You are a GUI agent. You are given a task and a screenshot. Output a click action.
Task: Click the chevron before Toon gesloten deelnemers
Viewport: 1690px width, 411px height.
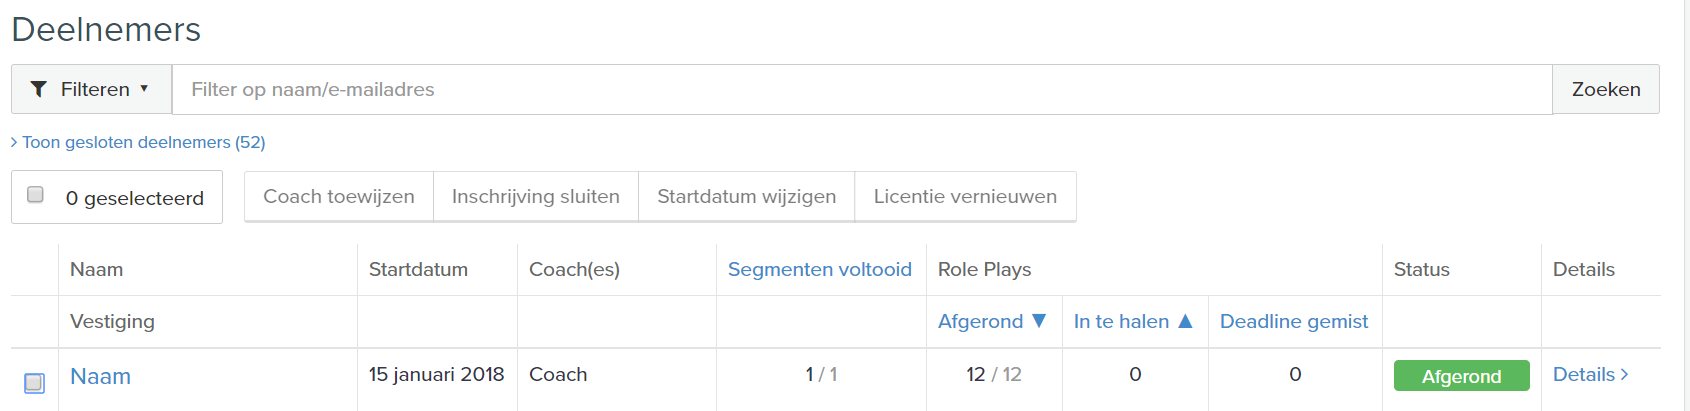(x=14, y=142)
